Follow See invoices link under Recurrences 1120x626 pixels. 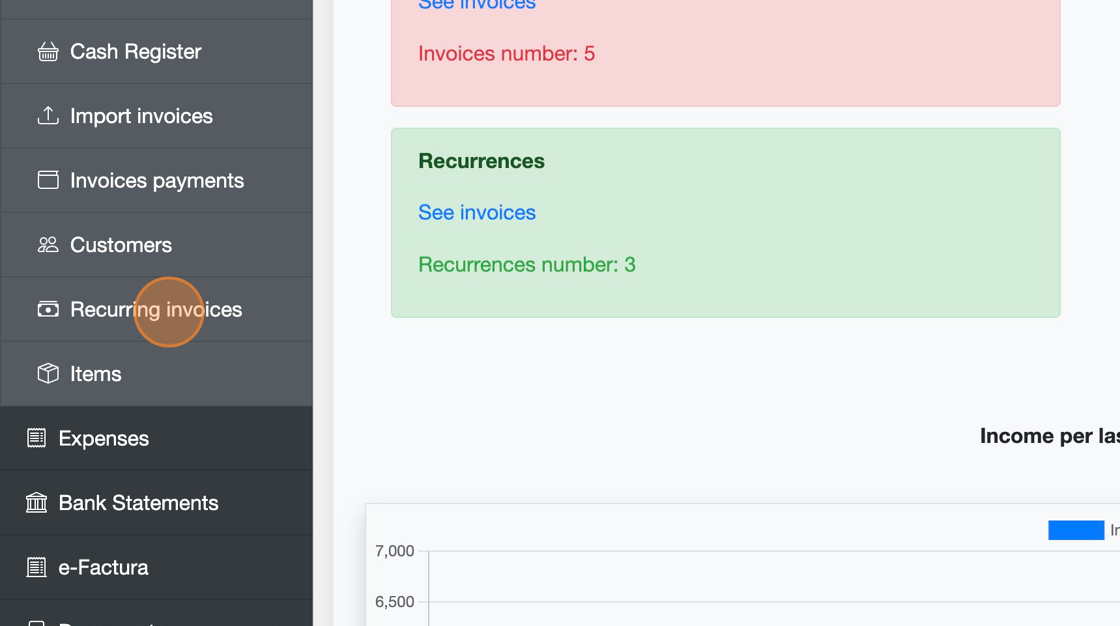(x=477, y=212)
